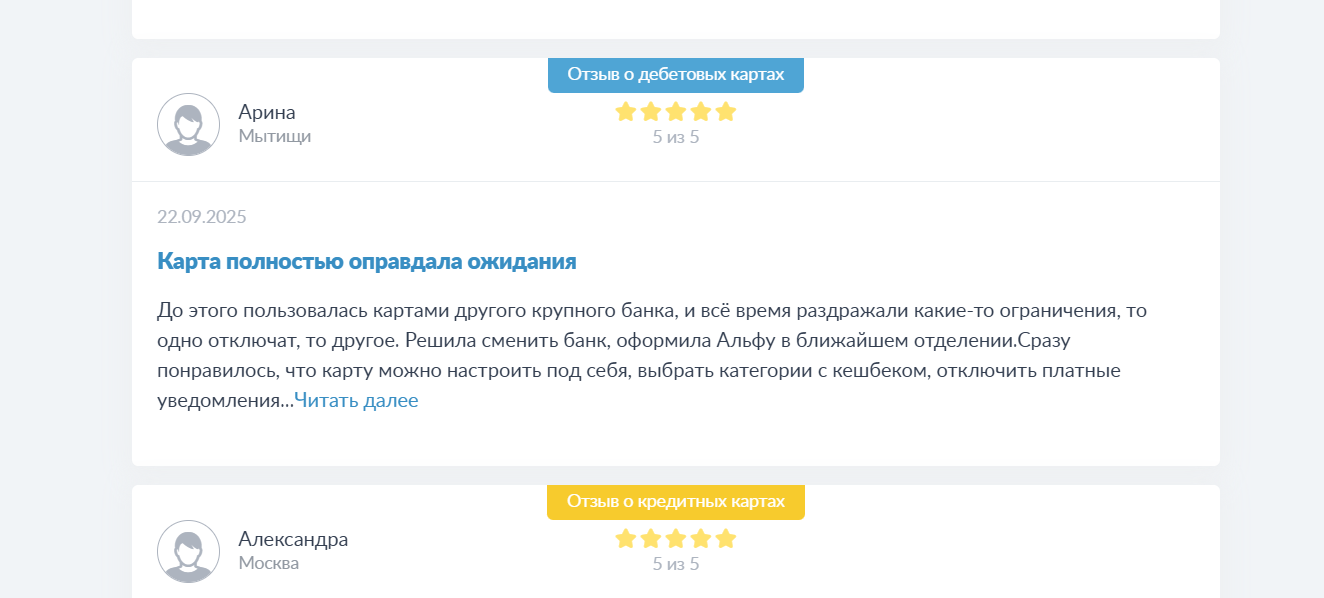This screenshot has width=1324, height=598.
Task: Click the reviewer name Арина
Action: click(x=267, y=112)
